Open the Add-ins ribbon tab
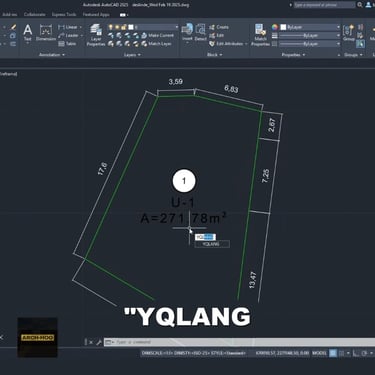 [10, 15]
